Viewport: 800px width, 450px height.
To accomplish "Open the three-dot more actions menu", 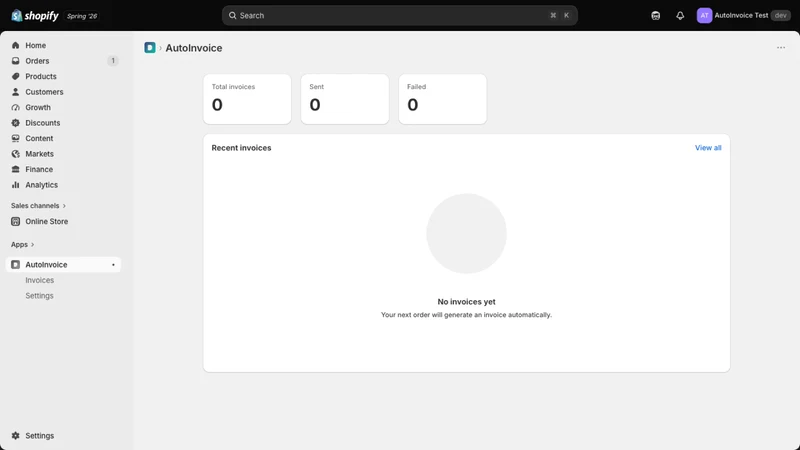I will coord(781,47).
